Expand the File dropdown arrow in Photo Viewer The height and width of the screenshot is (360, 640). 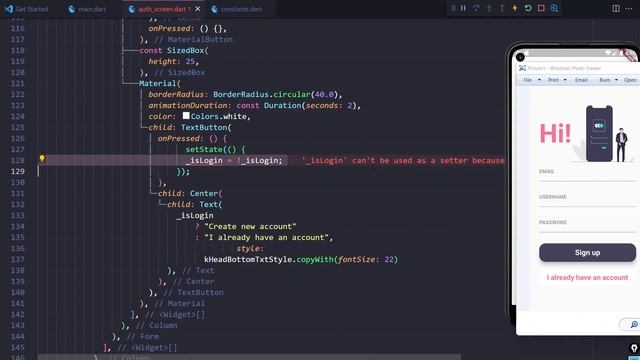point(539,80)
